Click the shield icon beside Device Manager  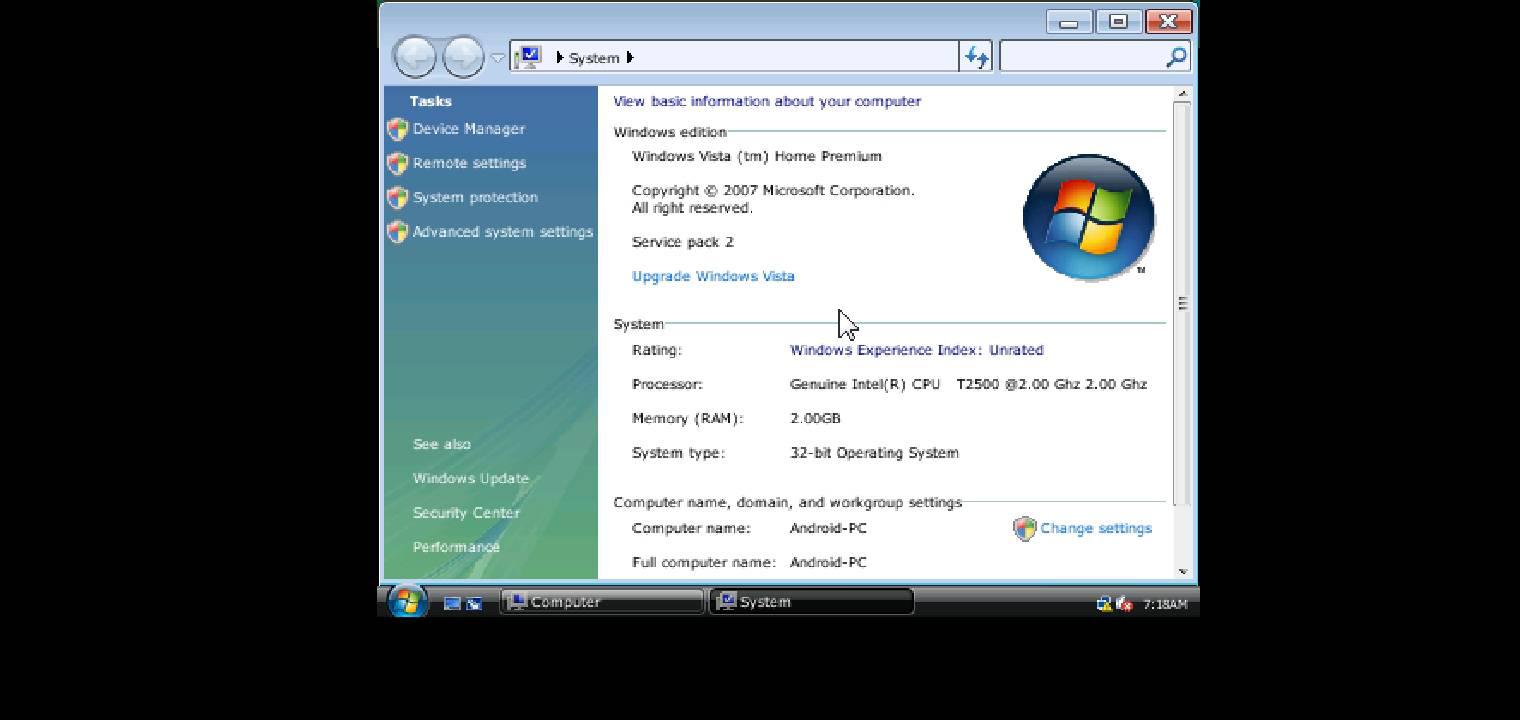[x=398, y=129]
